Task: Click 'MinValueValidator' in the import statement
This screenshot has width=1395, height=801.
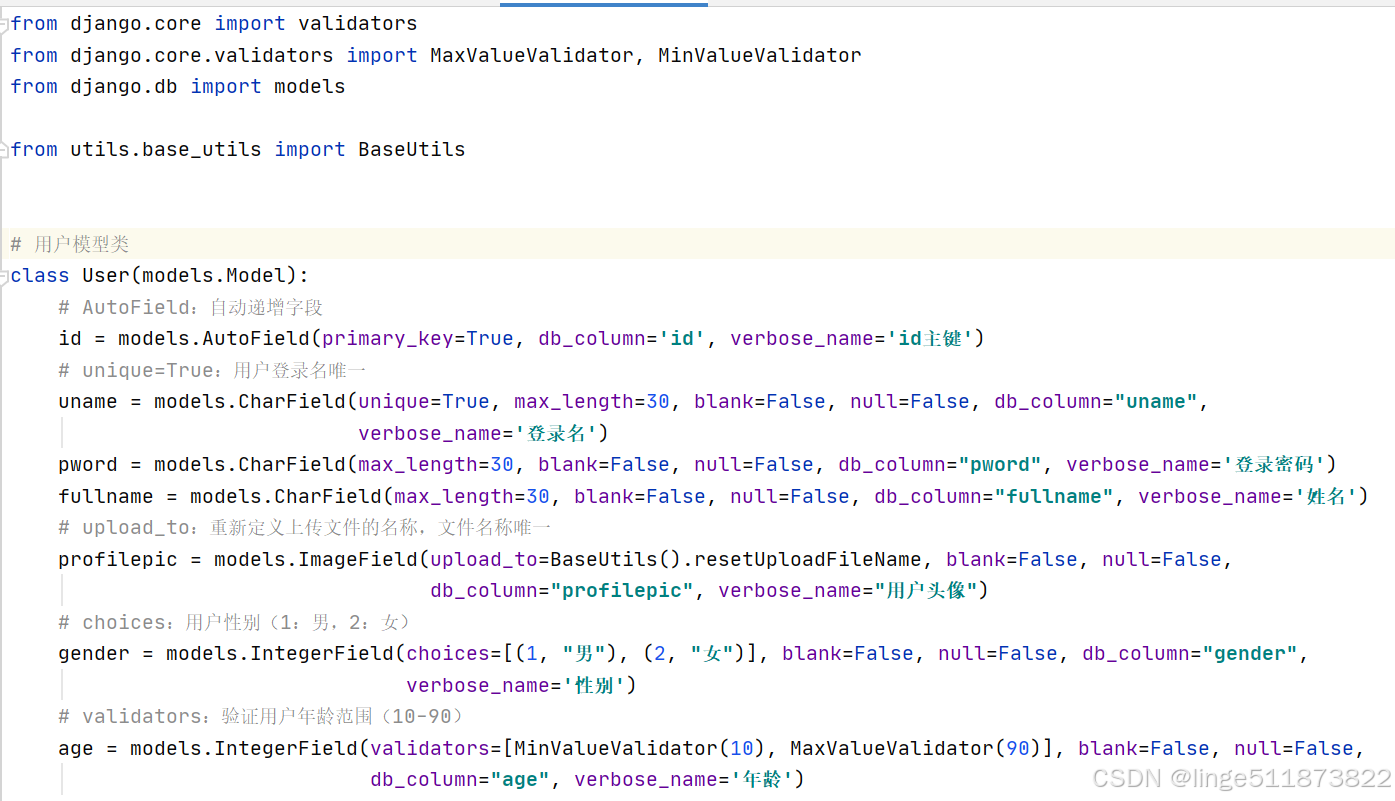Action: click(759, 55)
